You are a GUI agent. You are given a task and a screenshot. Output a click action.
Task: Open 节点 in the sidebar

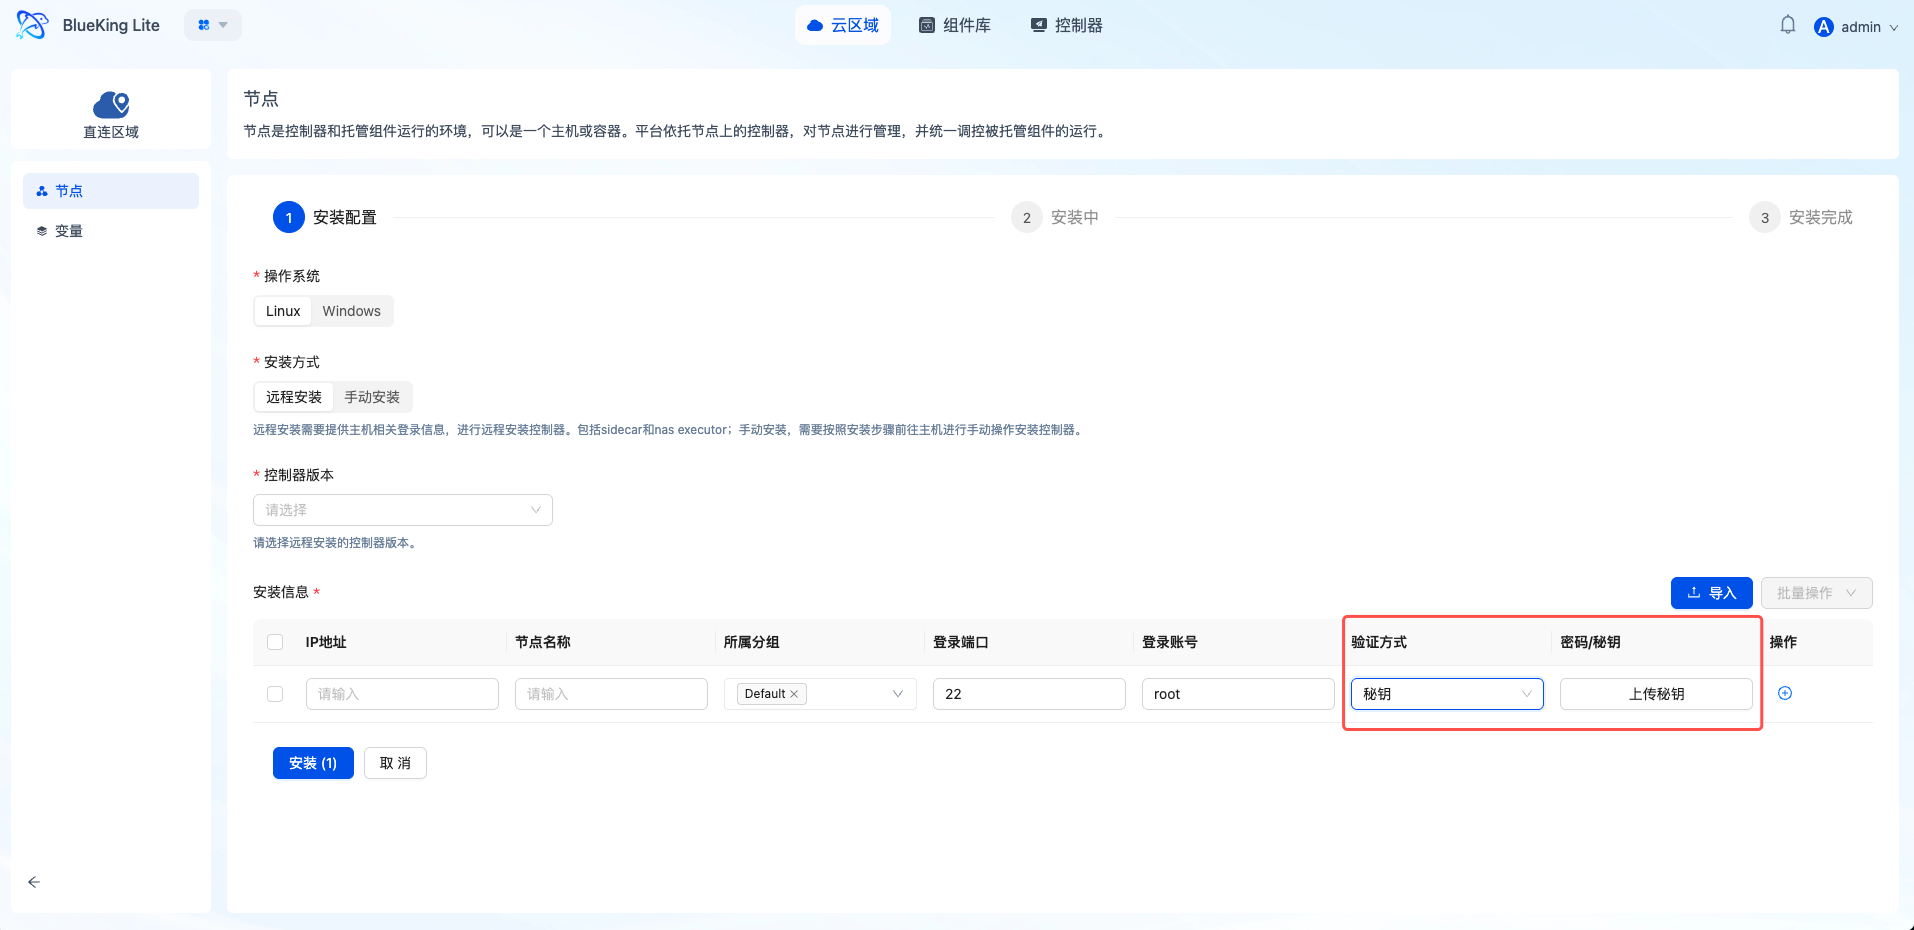(x=111, y=191)
